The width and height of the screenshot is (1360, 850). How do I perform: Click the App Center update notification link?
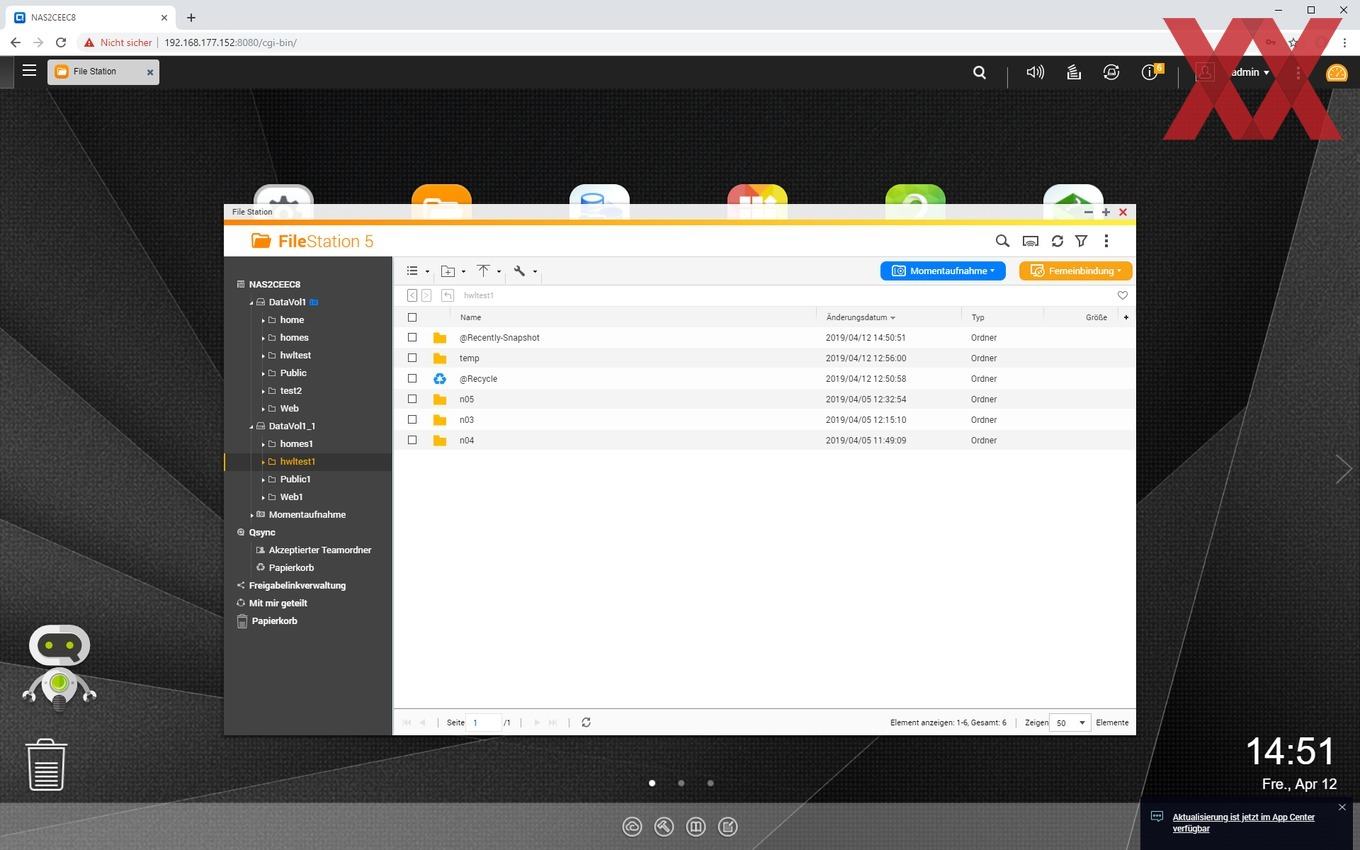1243,823
